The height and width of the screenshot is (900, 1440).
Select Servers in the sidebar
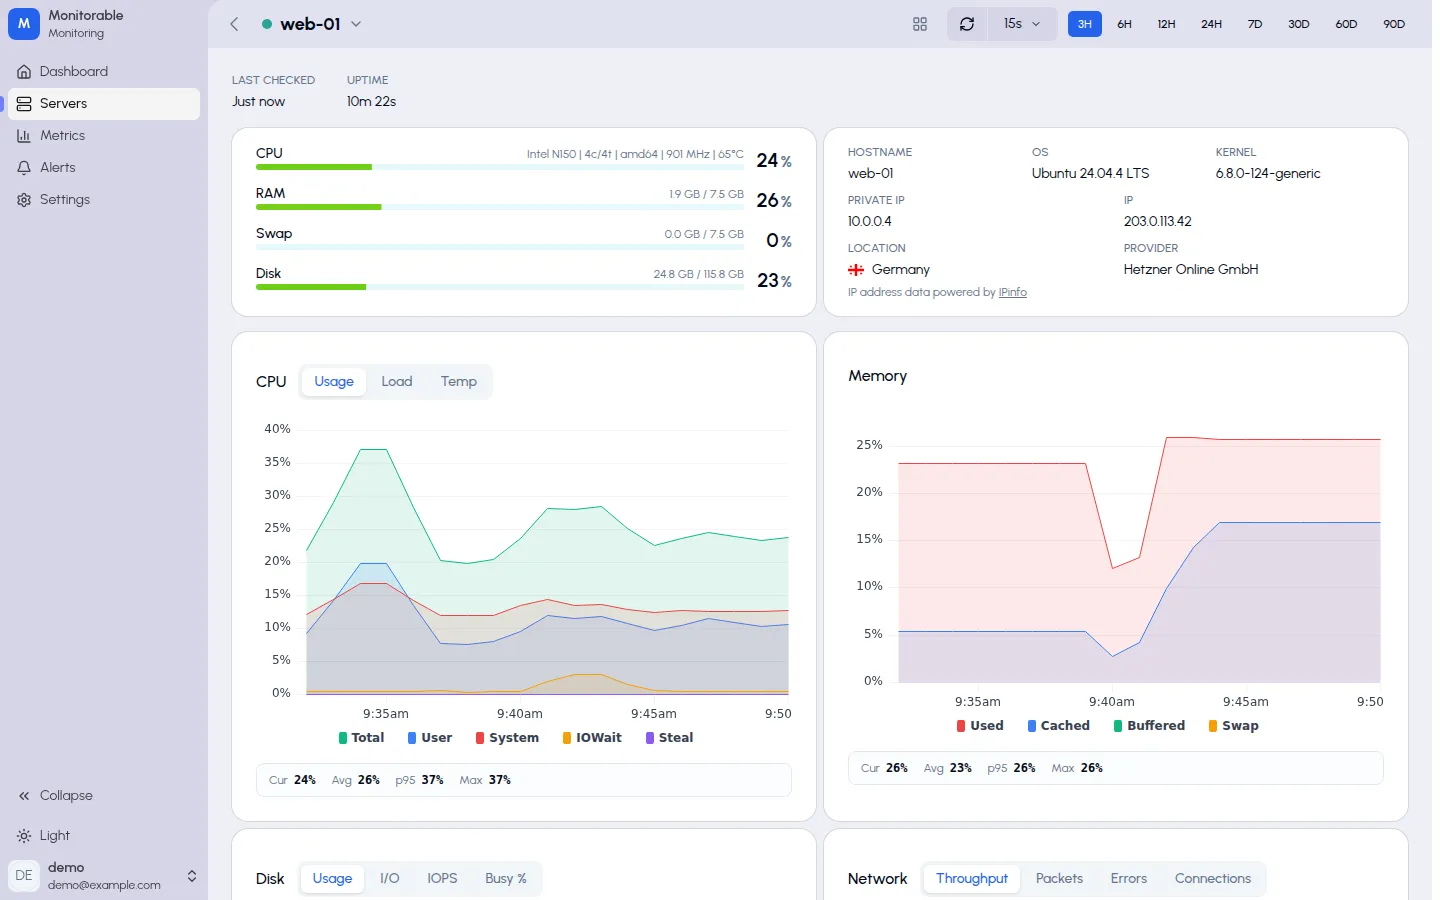coord(104,103)
